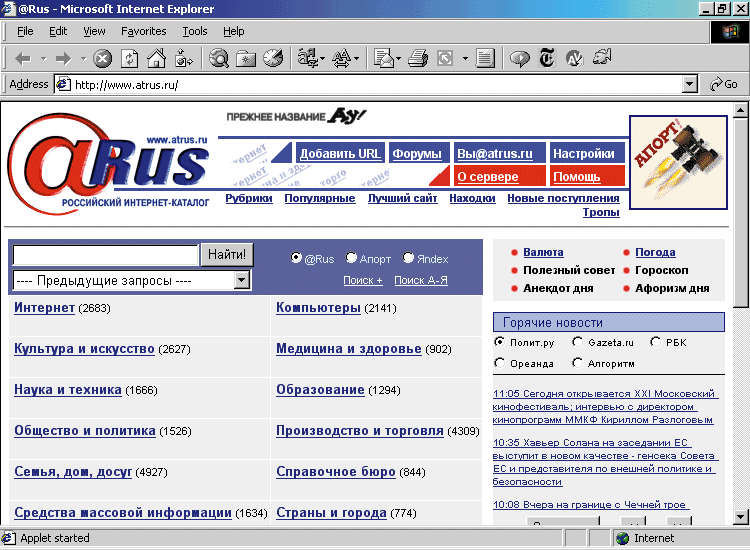
Task: Stop page loading with the X icon
Action: pos(102,59)
